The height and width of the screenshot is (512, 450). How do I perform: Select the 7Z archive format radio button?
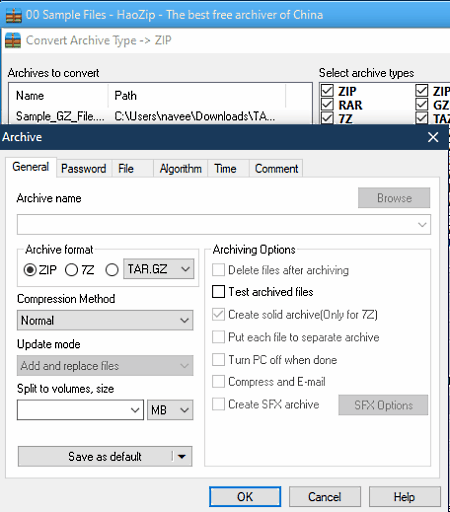pyautogui.click(x=71, y=270)
